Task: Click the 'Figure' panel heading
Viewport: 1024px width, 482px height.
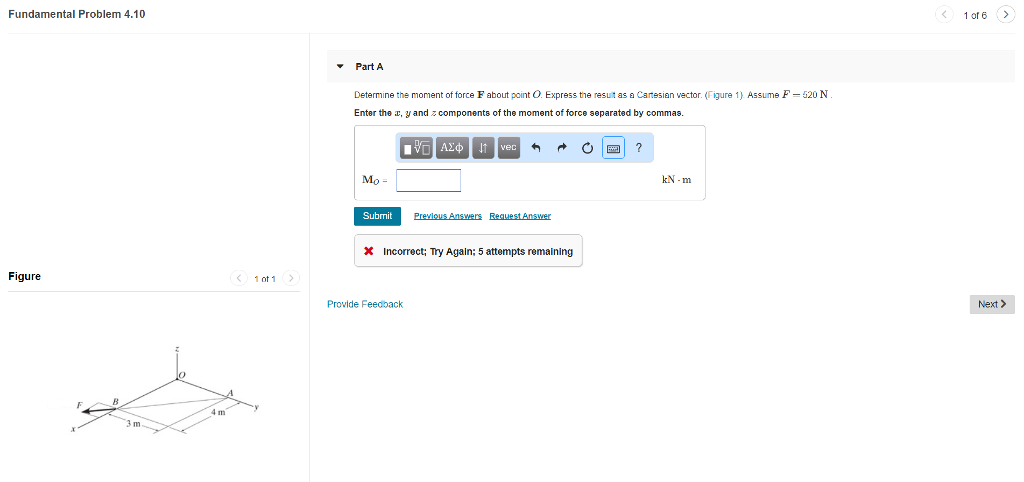Action: pyautogui.click(x=24, y=277)
